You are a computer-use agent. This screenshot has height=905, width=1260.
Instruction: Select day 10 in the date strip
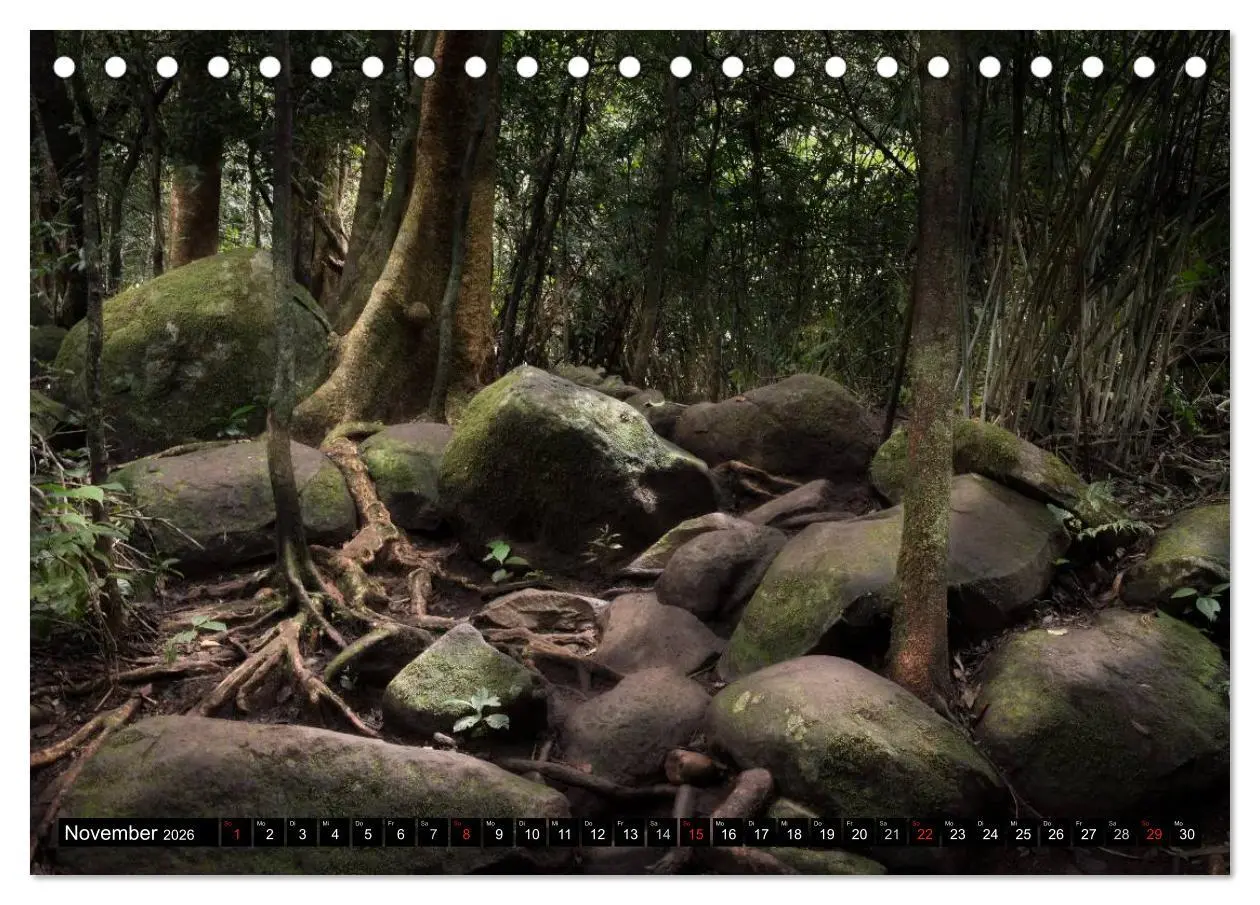tap(531, 833)
